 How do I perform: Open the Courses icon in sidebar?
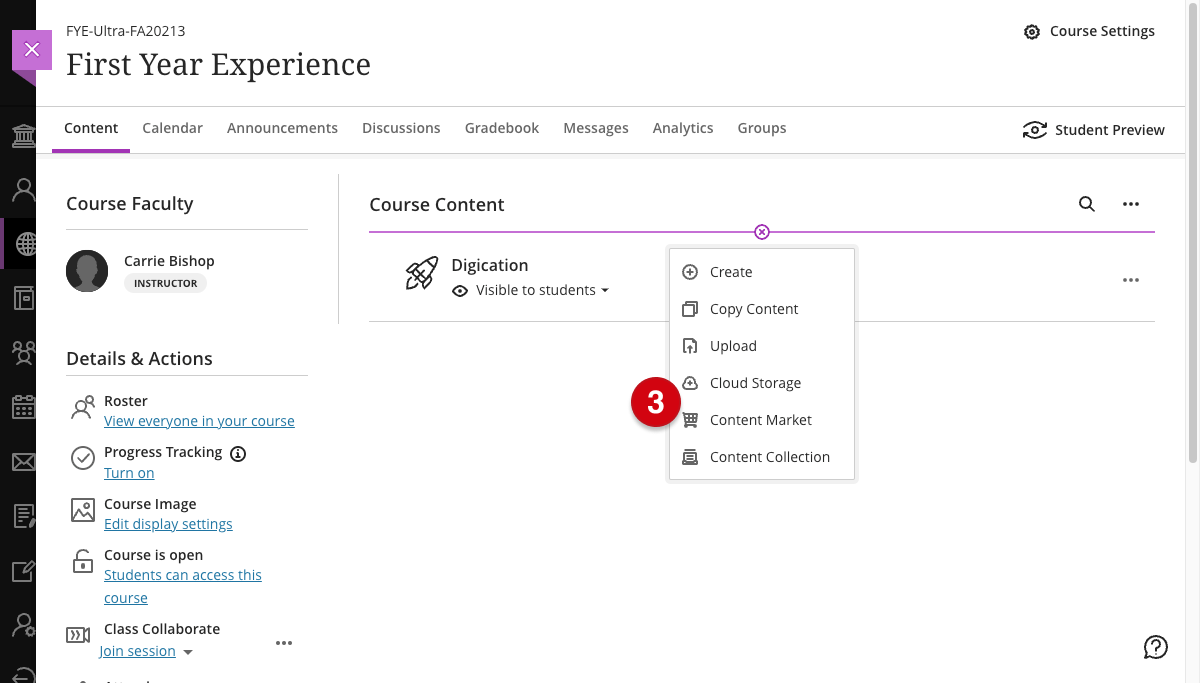[24, 298]
